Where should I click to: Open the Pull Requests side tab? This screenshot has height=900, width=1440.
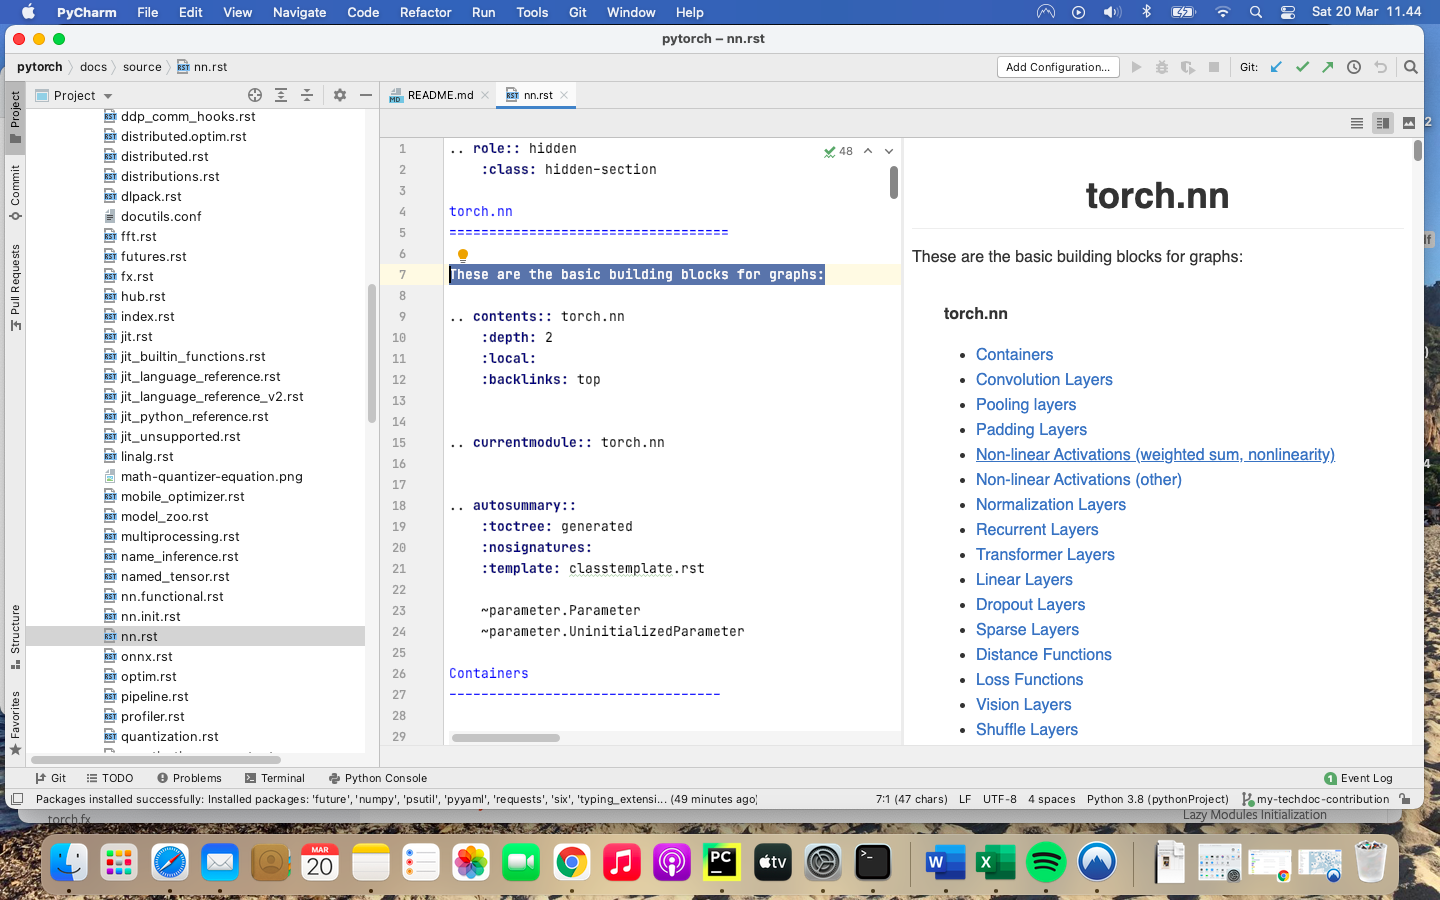coord(15,288)
